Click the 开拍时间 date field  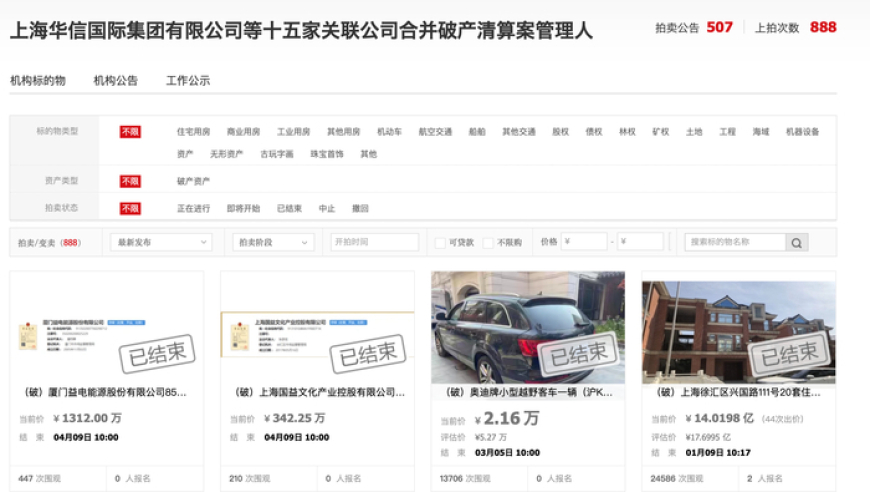tap(375, 242)
